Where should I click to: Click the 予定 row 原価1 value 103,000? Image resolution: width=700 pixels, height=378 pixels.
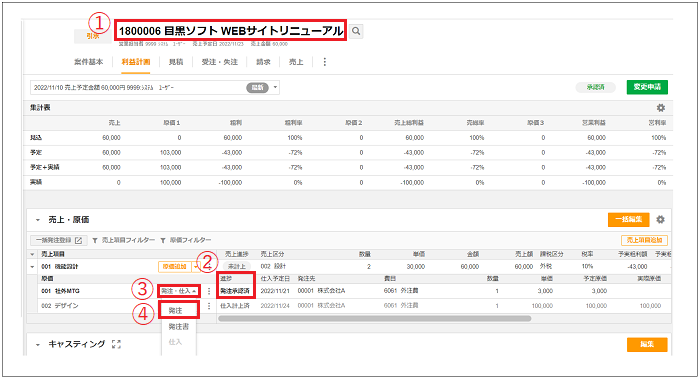point(171,153)
